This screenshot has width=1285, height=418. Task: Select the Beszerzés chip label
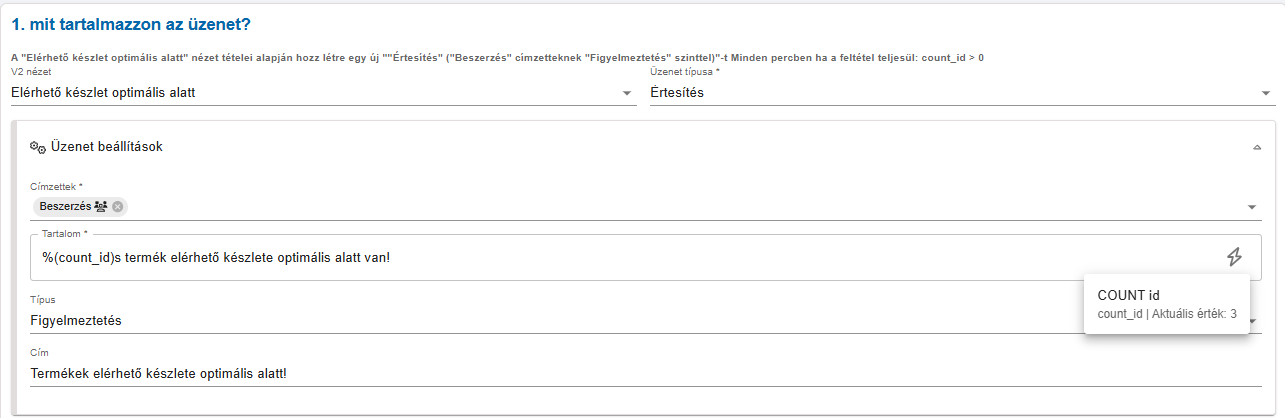tap(65, 207)
